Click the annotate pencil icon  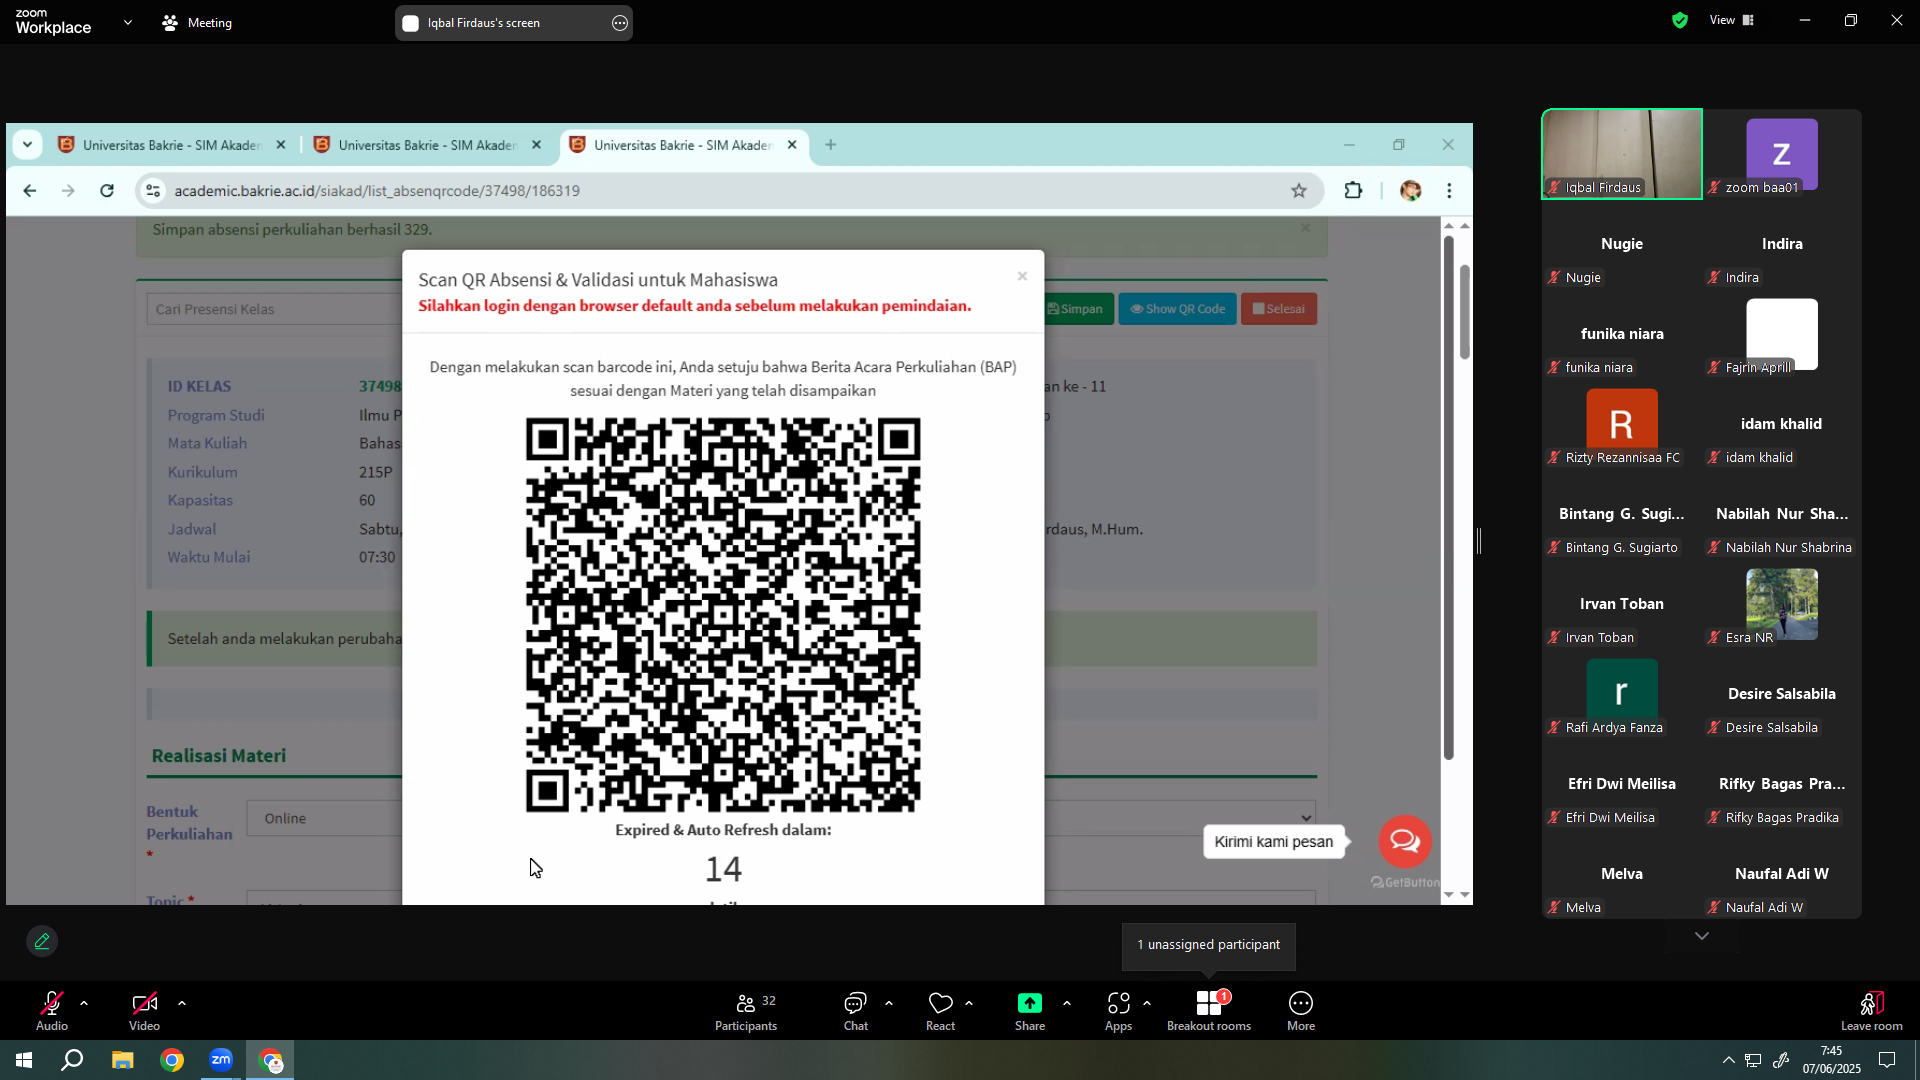(x=42, y=942)
